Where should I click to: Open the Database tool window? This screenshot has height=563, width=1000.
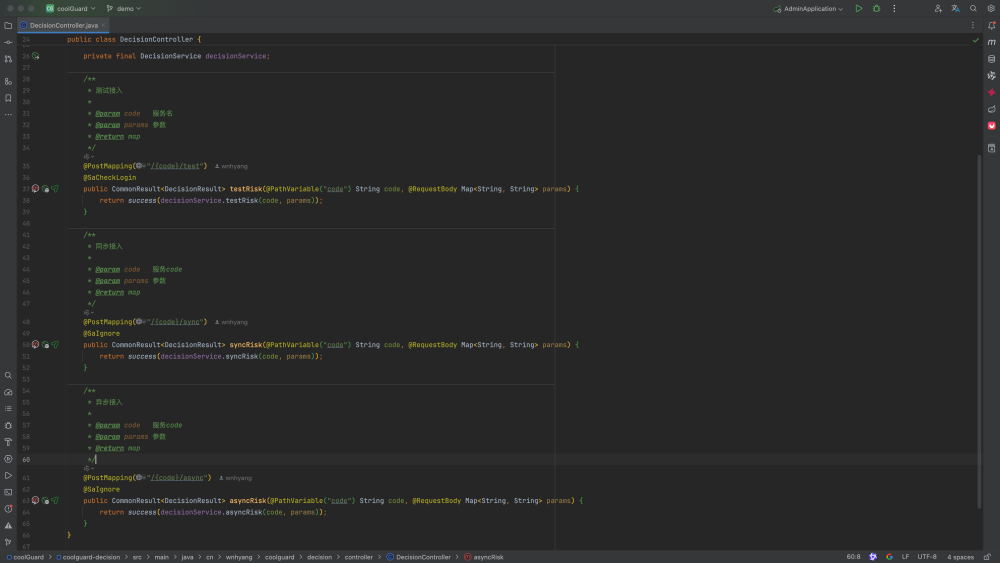point(991,59)
